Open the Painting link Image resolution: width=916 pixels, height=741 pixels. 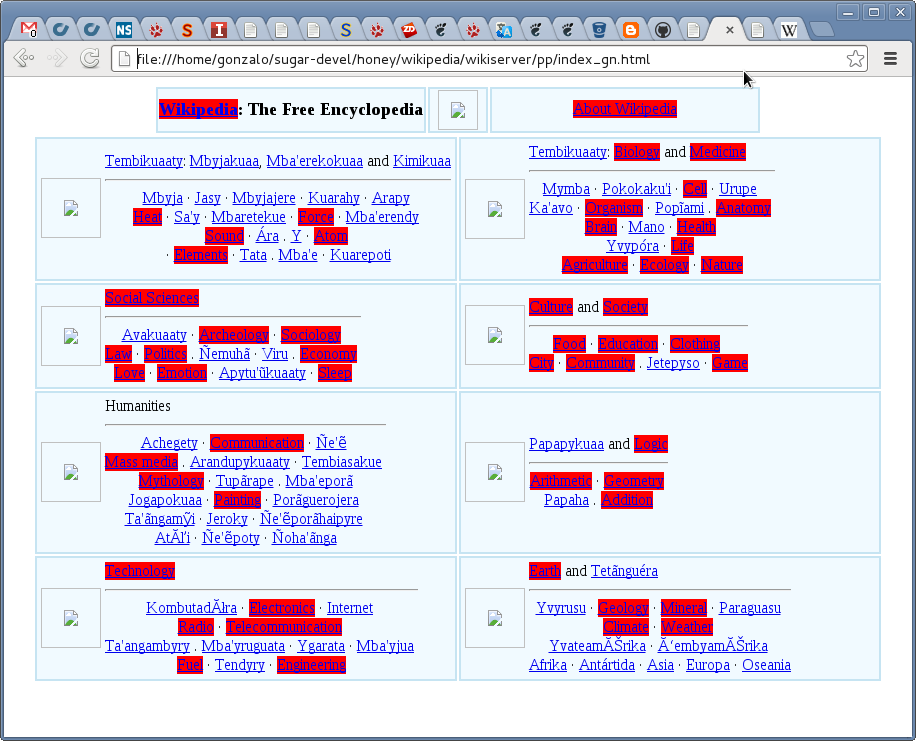tap(237, 500)
